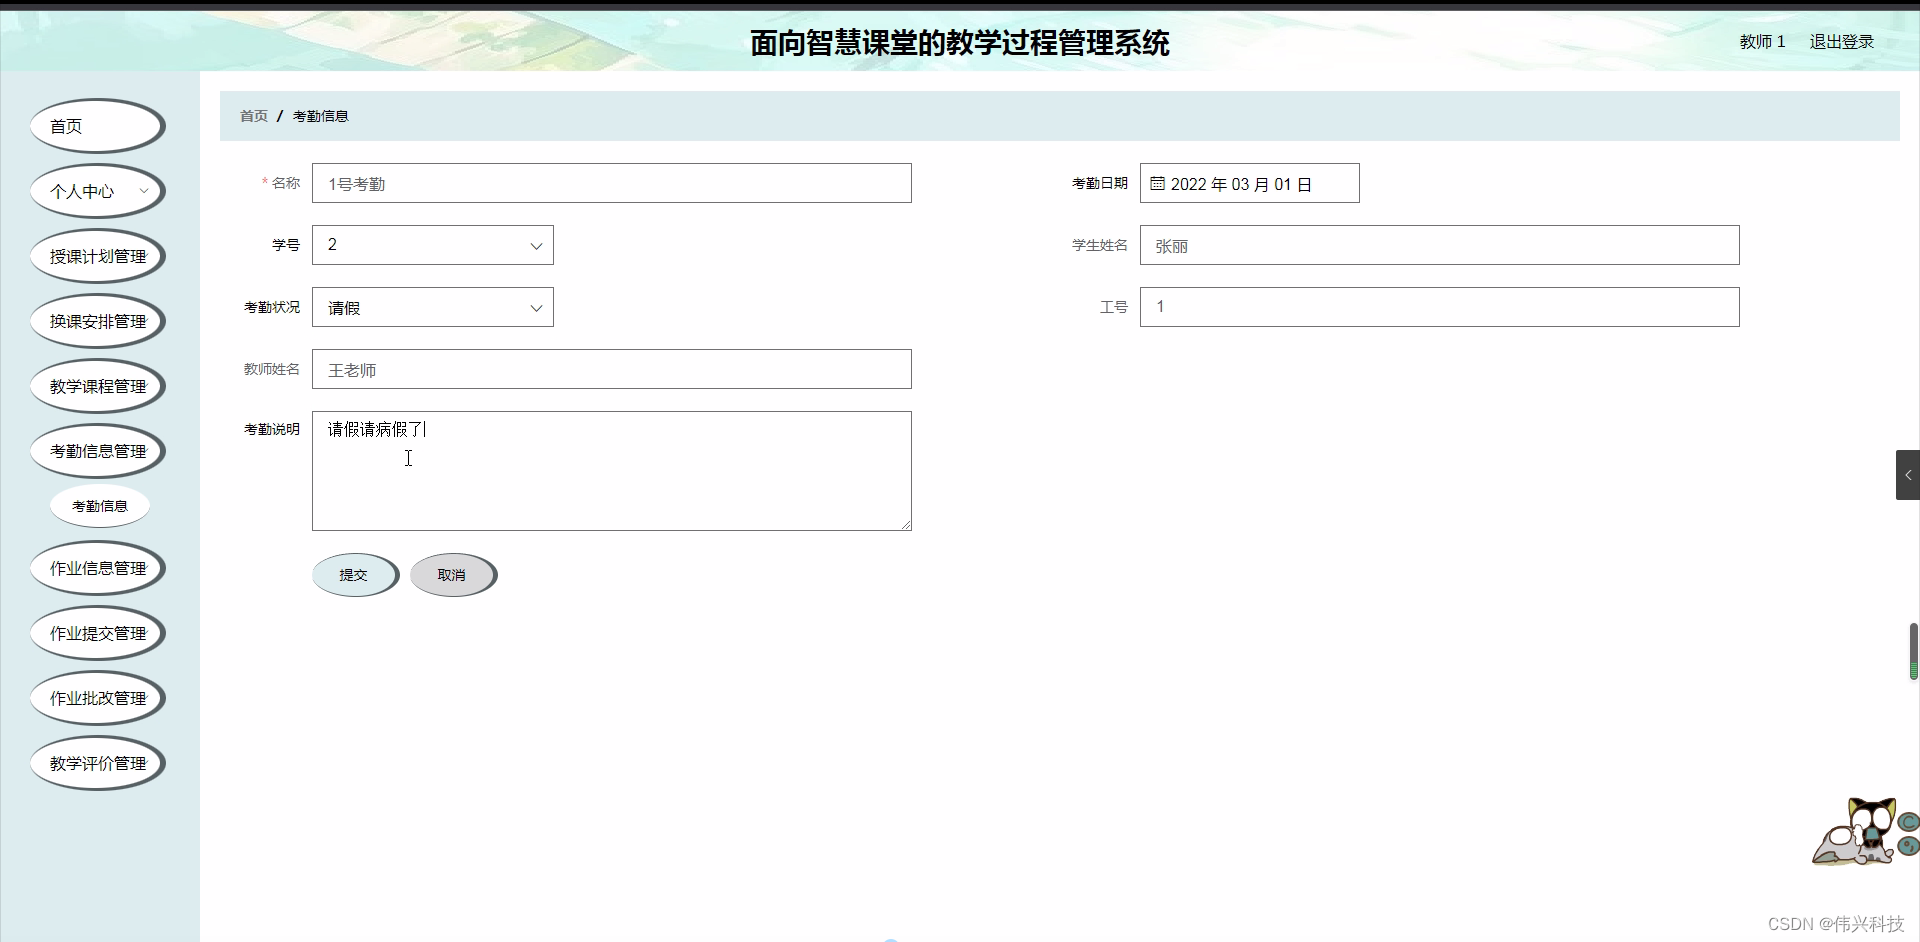This screenshot has width=1920, height=942.
Task: Click the calendar icon in 考勤日期 field
Action: [1158, 183]
